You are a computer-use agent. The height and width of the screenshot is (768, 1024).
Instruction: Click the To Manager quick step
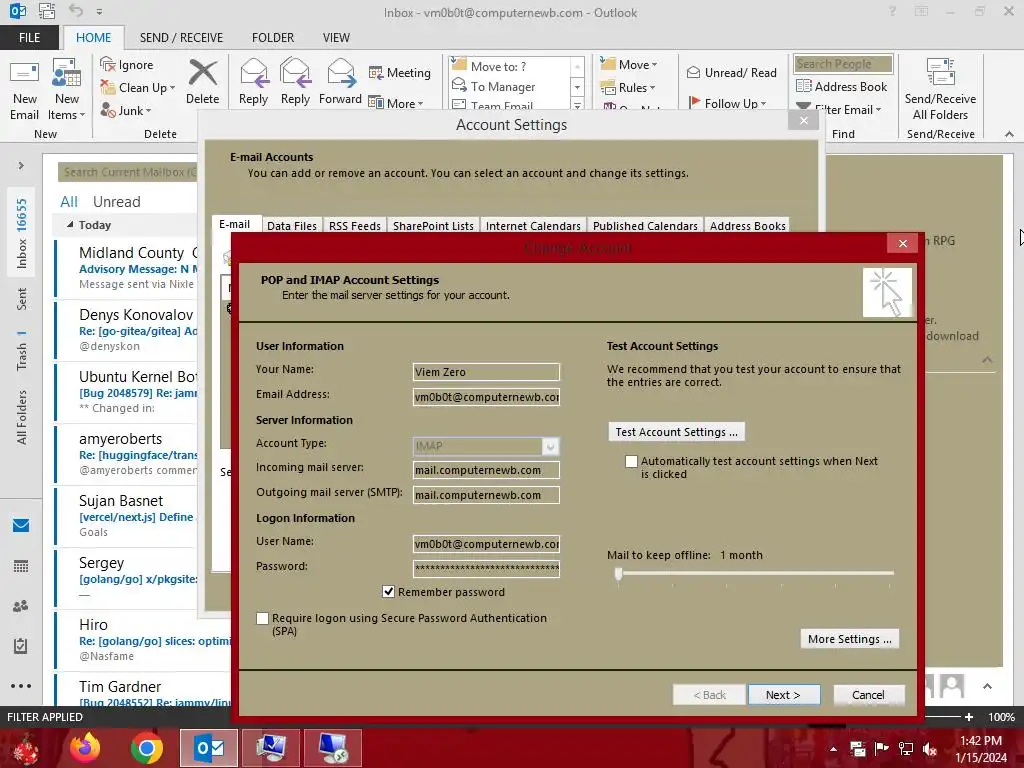pos(503,86)
